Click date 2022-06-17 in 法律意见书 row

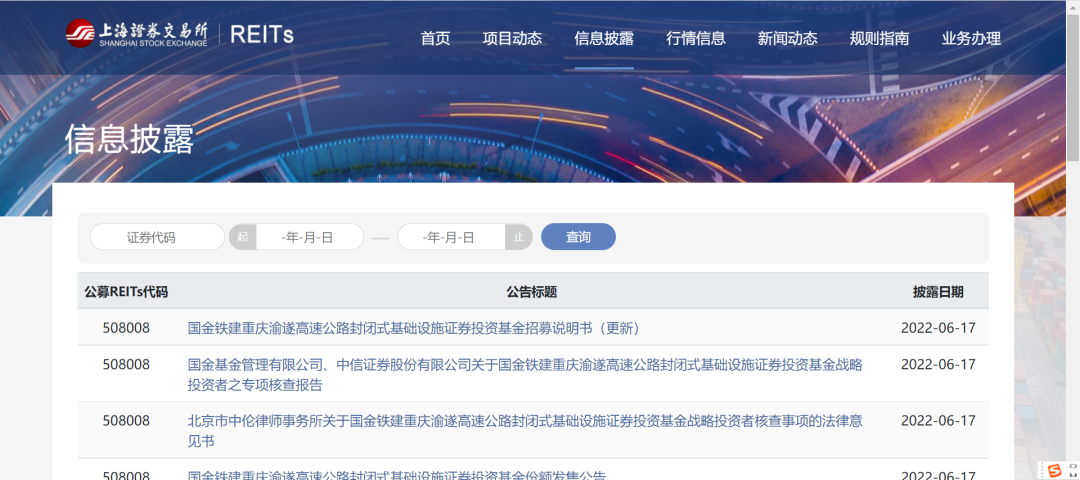coord(938,420)
